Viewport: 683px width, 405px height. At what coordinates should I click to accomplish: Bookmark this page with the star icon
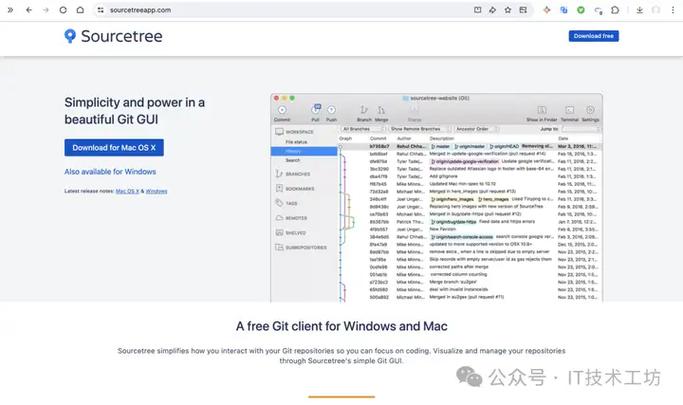point(508,10)
